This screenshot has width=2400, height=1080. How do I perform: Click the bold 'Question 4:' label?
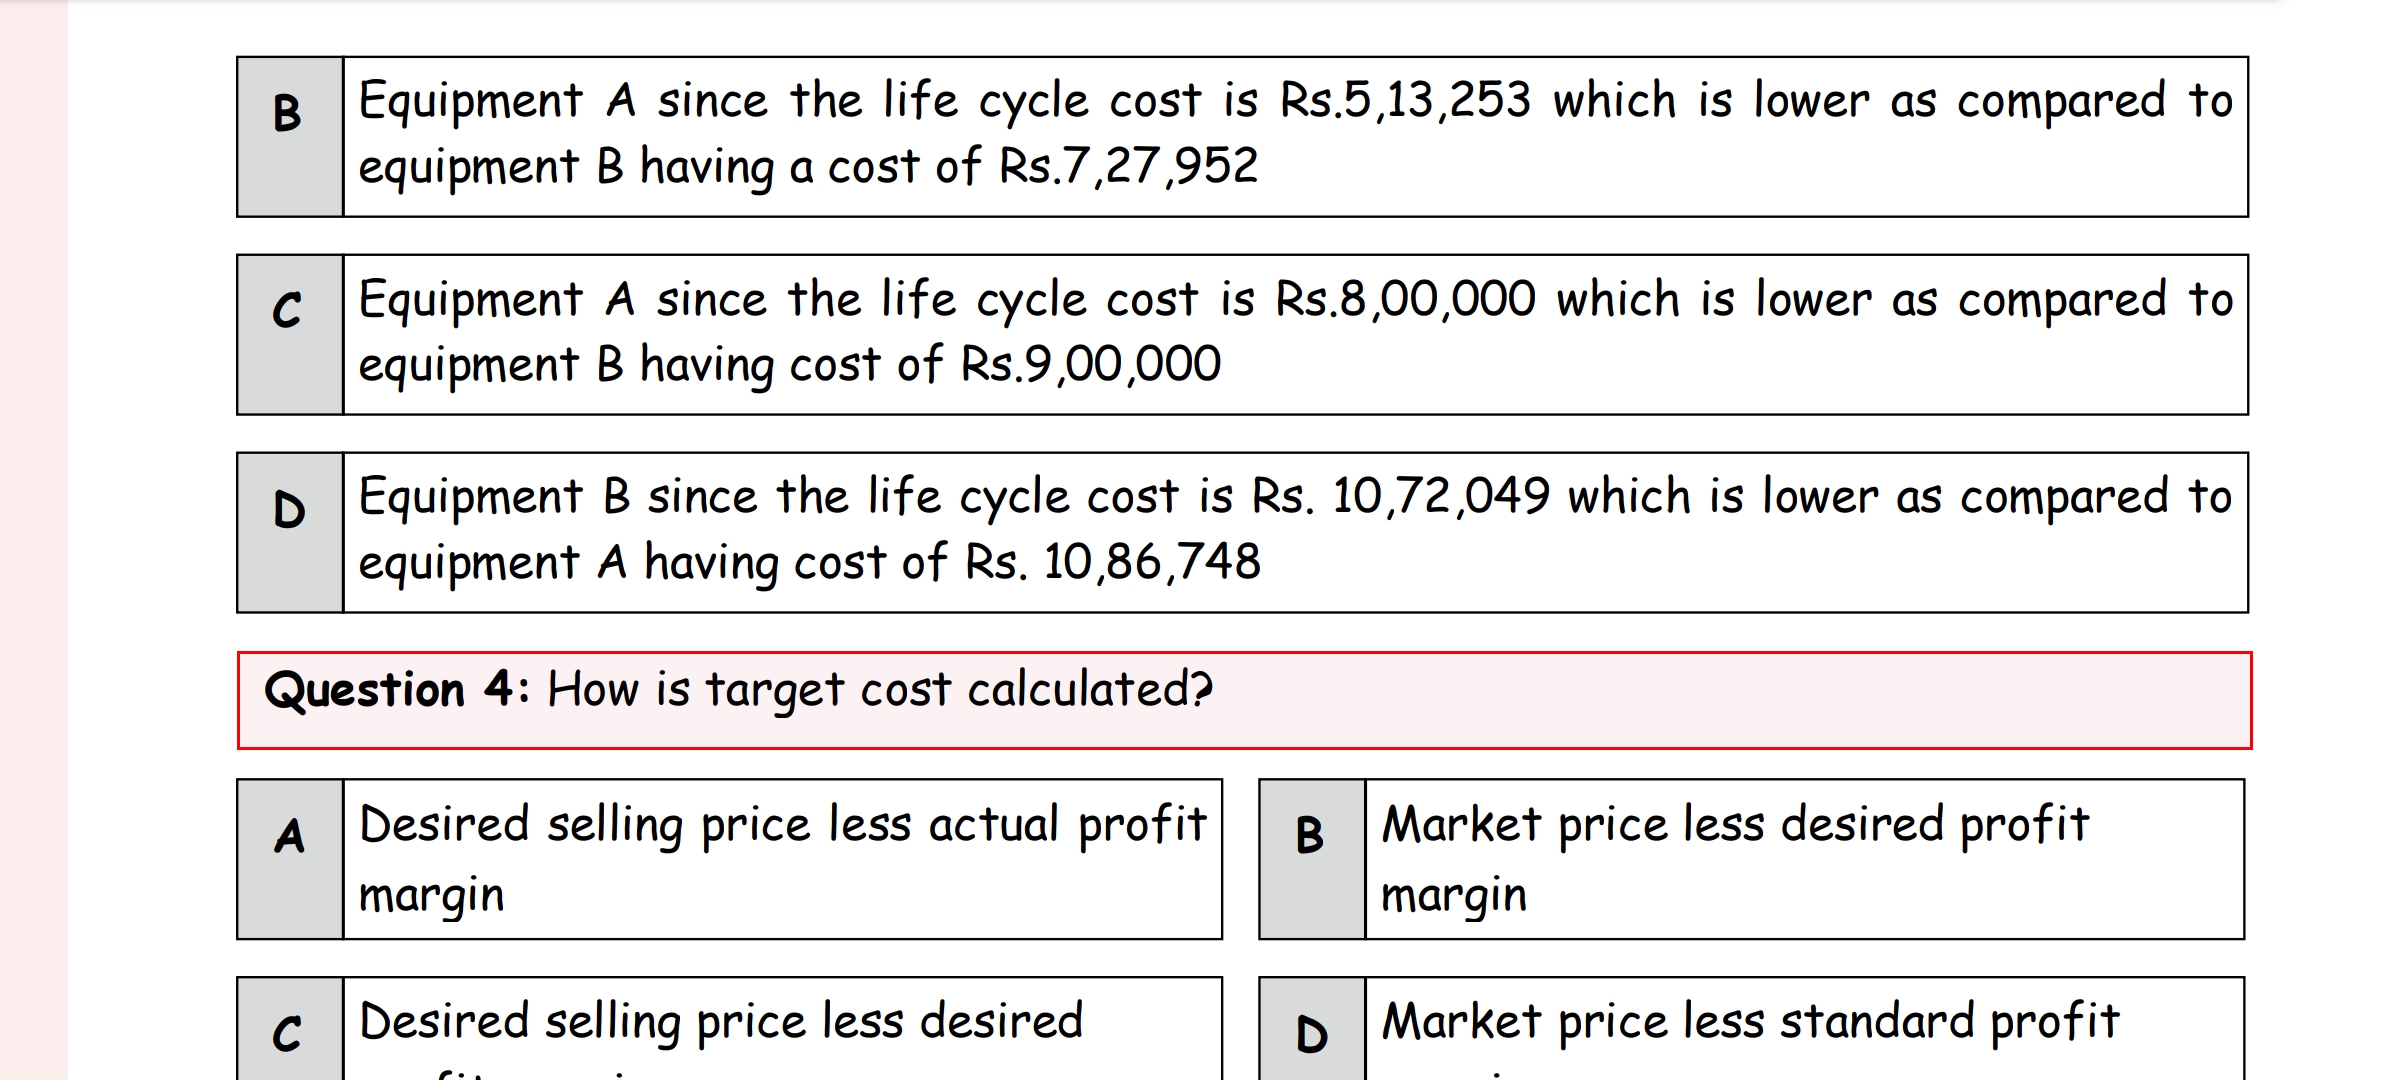point(397,690)
